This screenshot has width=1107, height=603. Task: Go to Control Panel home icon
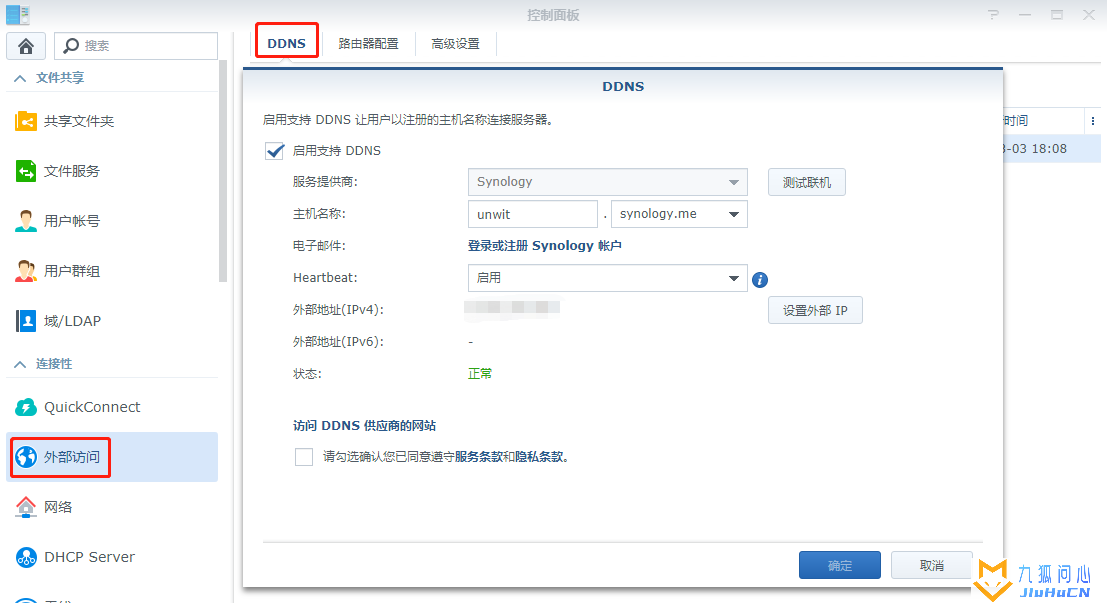pos(26,46)
